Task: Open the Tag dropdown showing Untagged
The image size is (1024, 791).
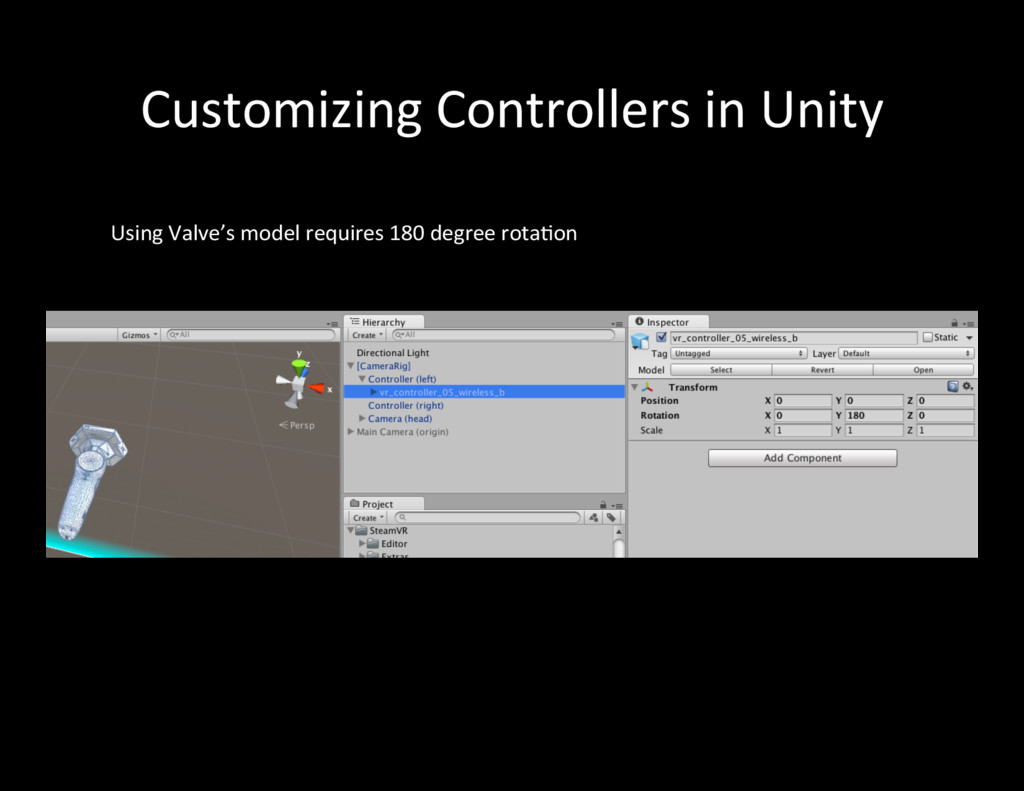Action: click(738, 353)
